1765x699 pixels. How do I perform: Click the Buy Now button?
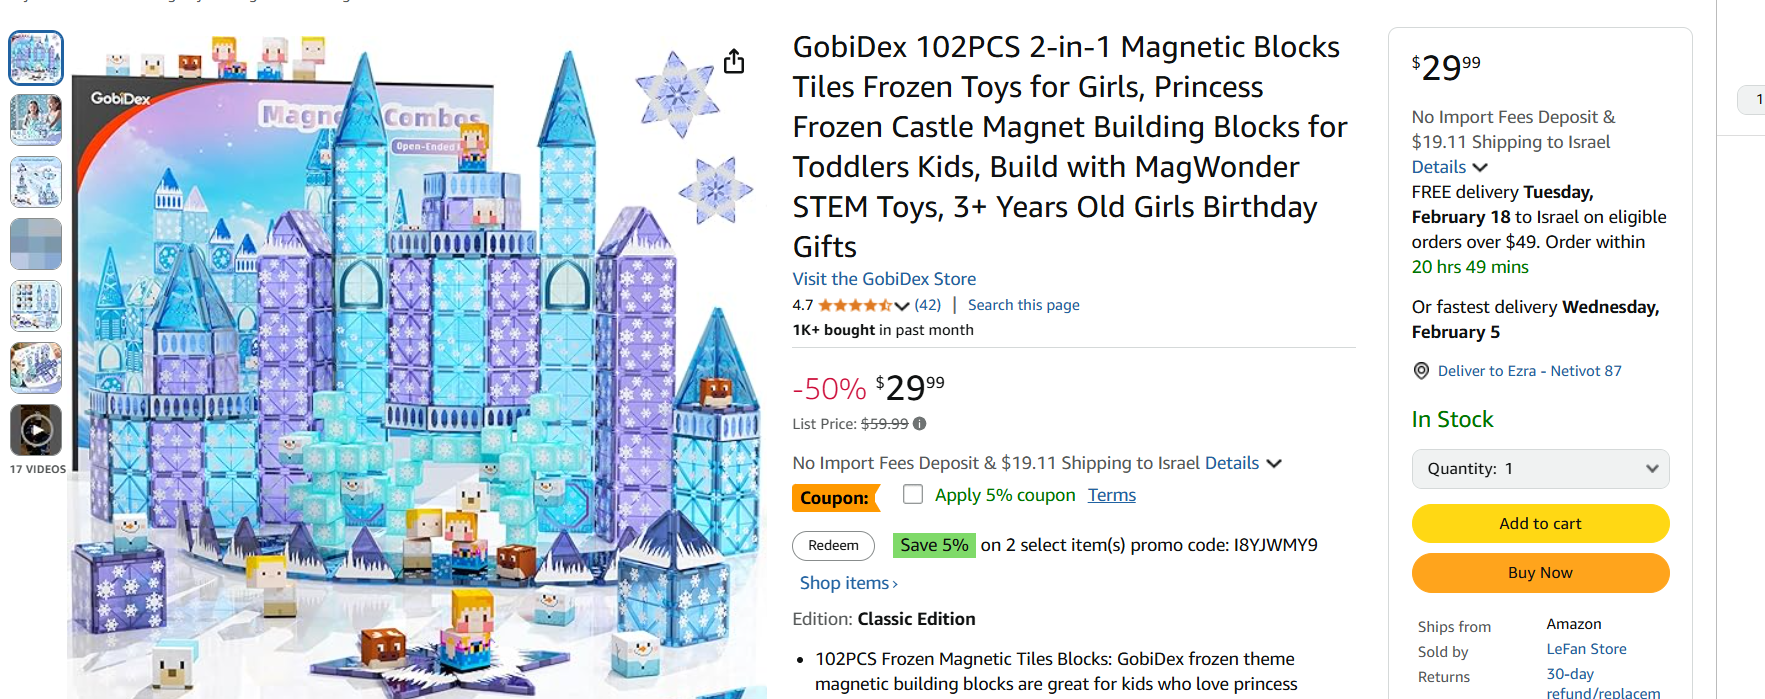click(x=1540, y=573)
